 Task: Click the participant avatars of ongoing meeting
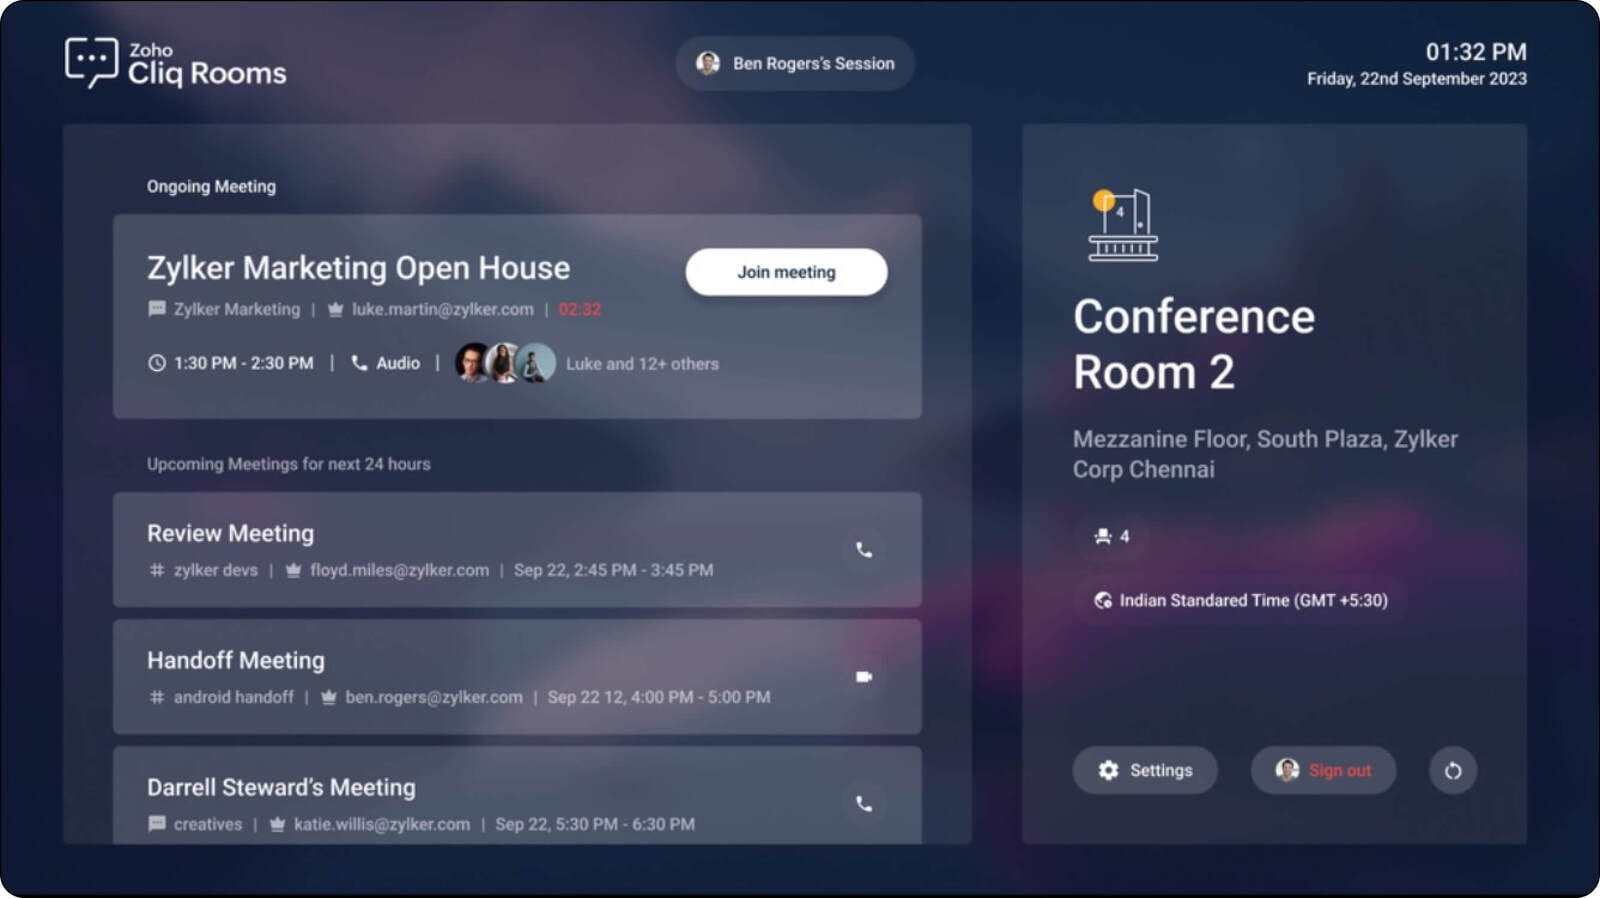coord(505,363)
